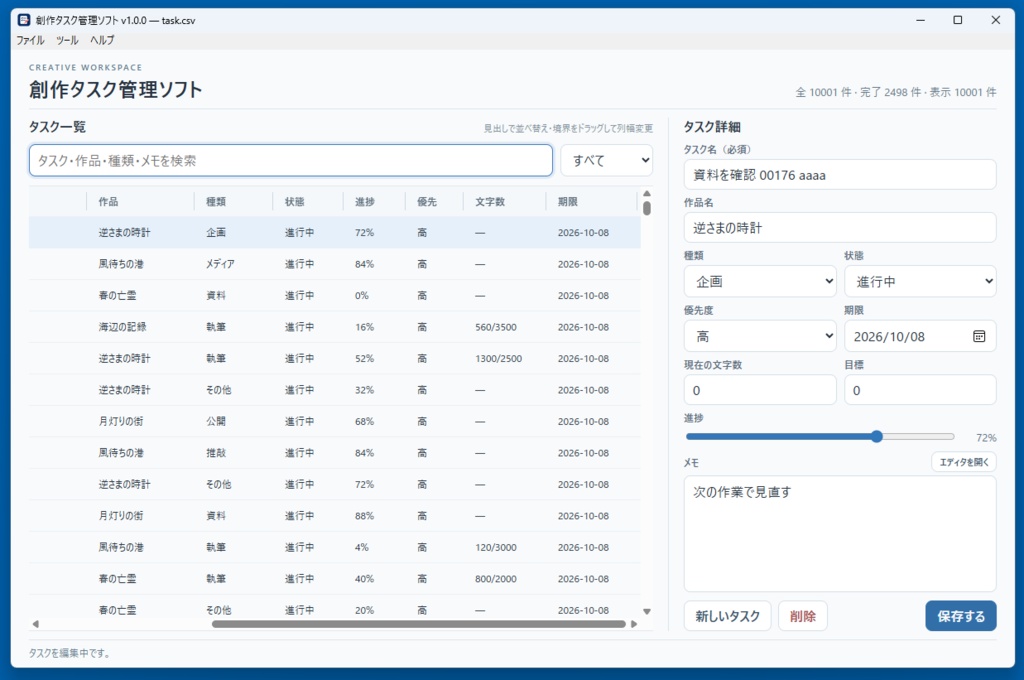The image size is (1024, 680).
Task: Click the 120/3000 word count cell
Action: tap(496, 547)
